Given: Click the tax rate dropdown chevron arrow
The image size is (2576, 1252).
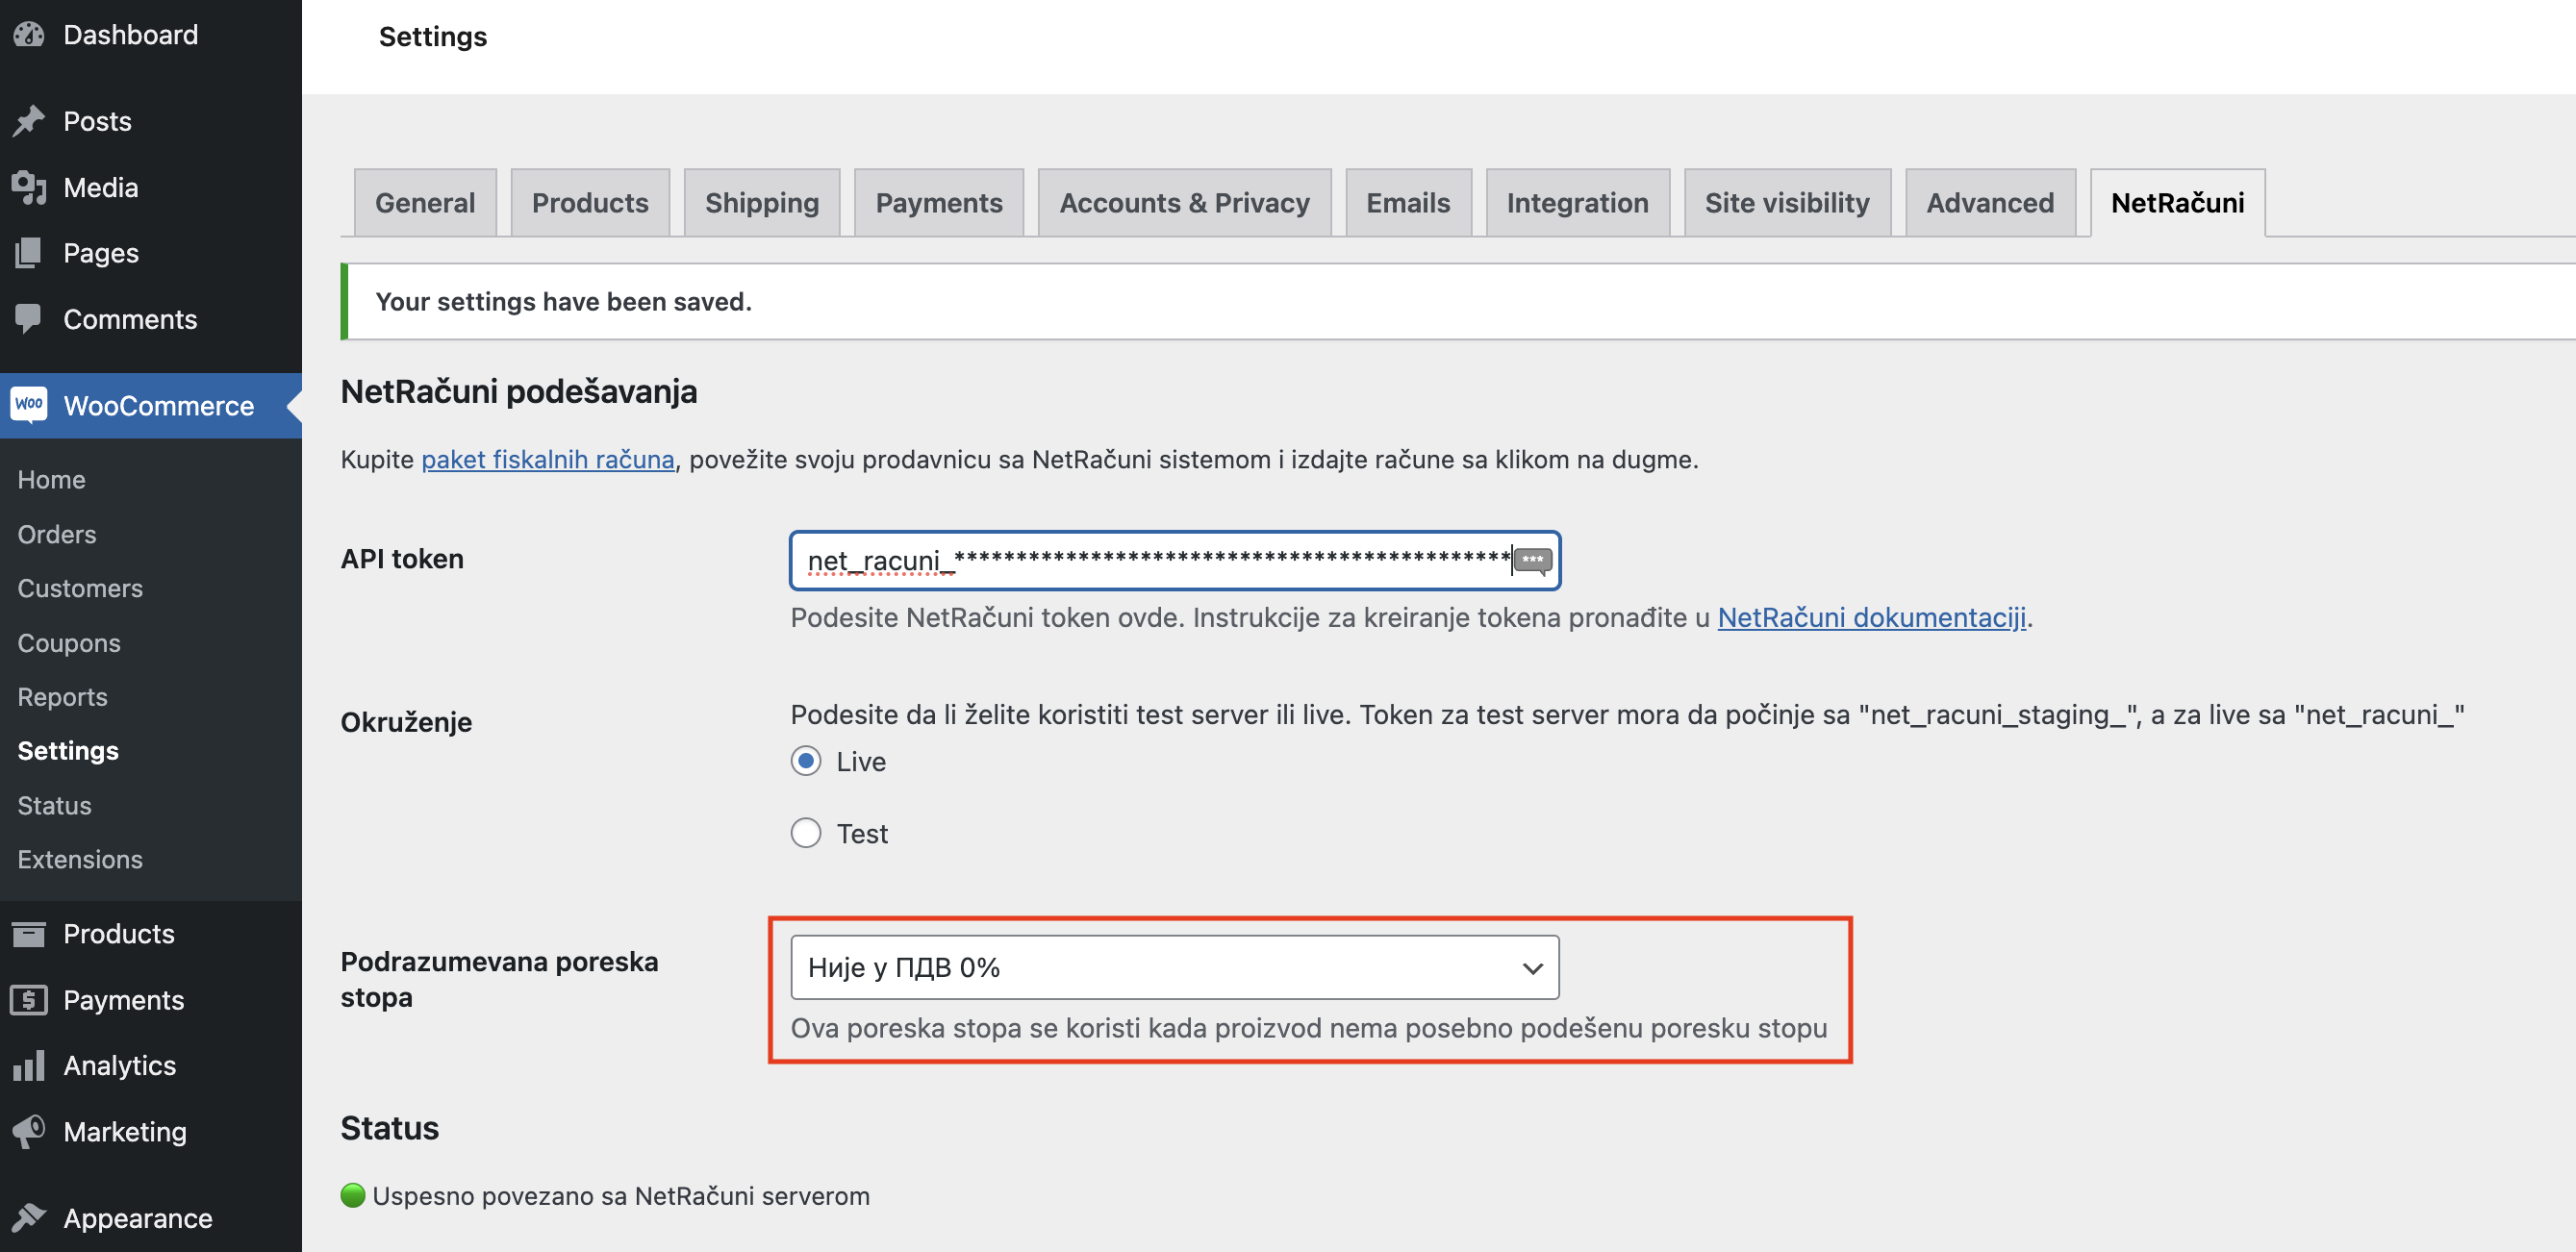Looking at the screenshot, I should point(1531,968).
